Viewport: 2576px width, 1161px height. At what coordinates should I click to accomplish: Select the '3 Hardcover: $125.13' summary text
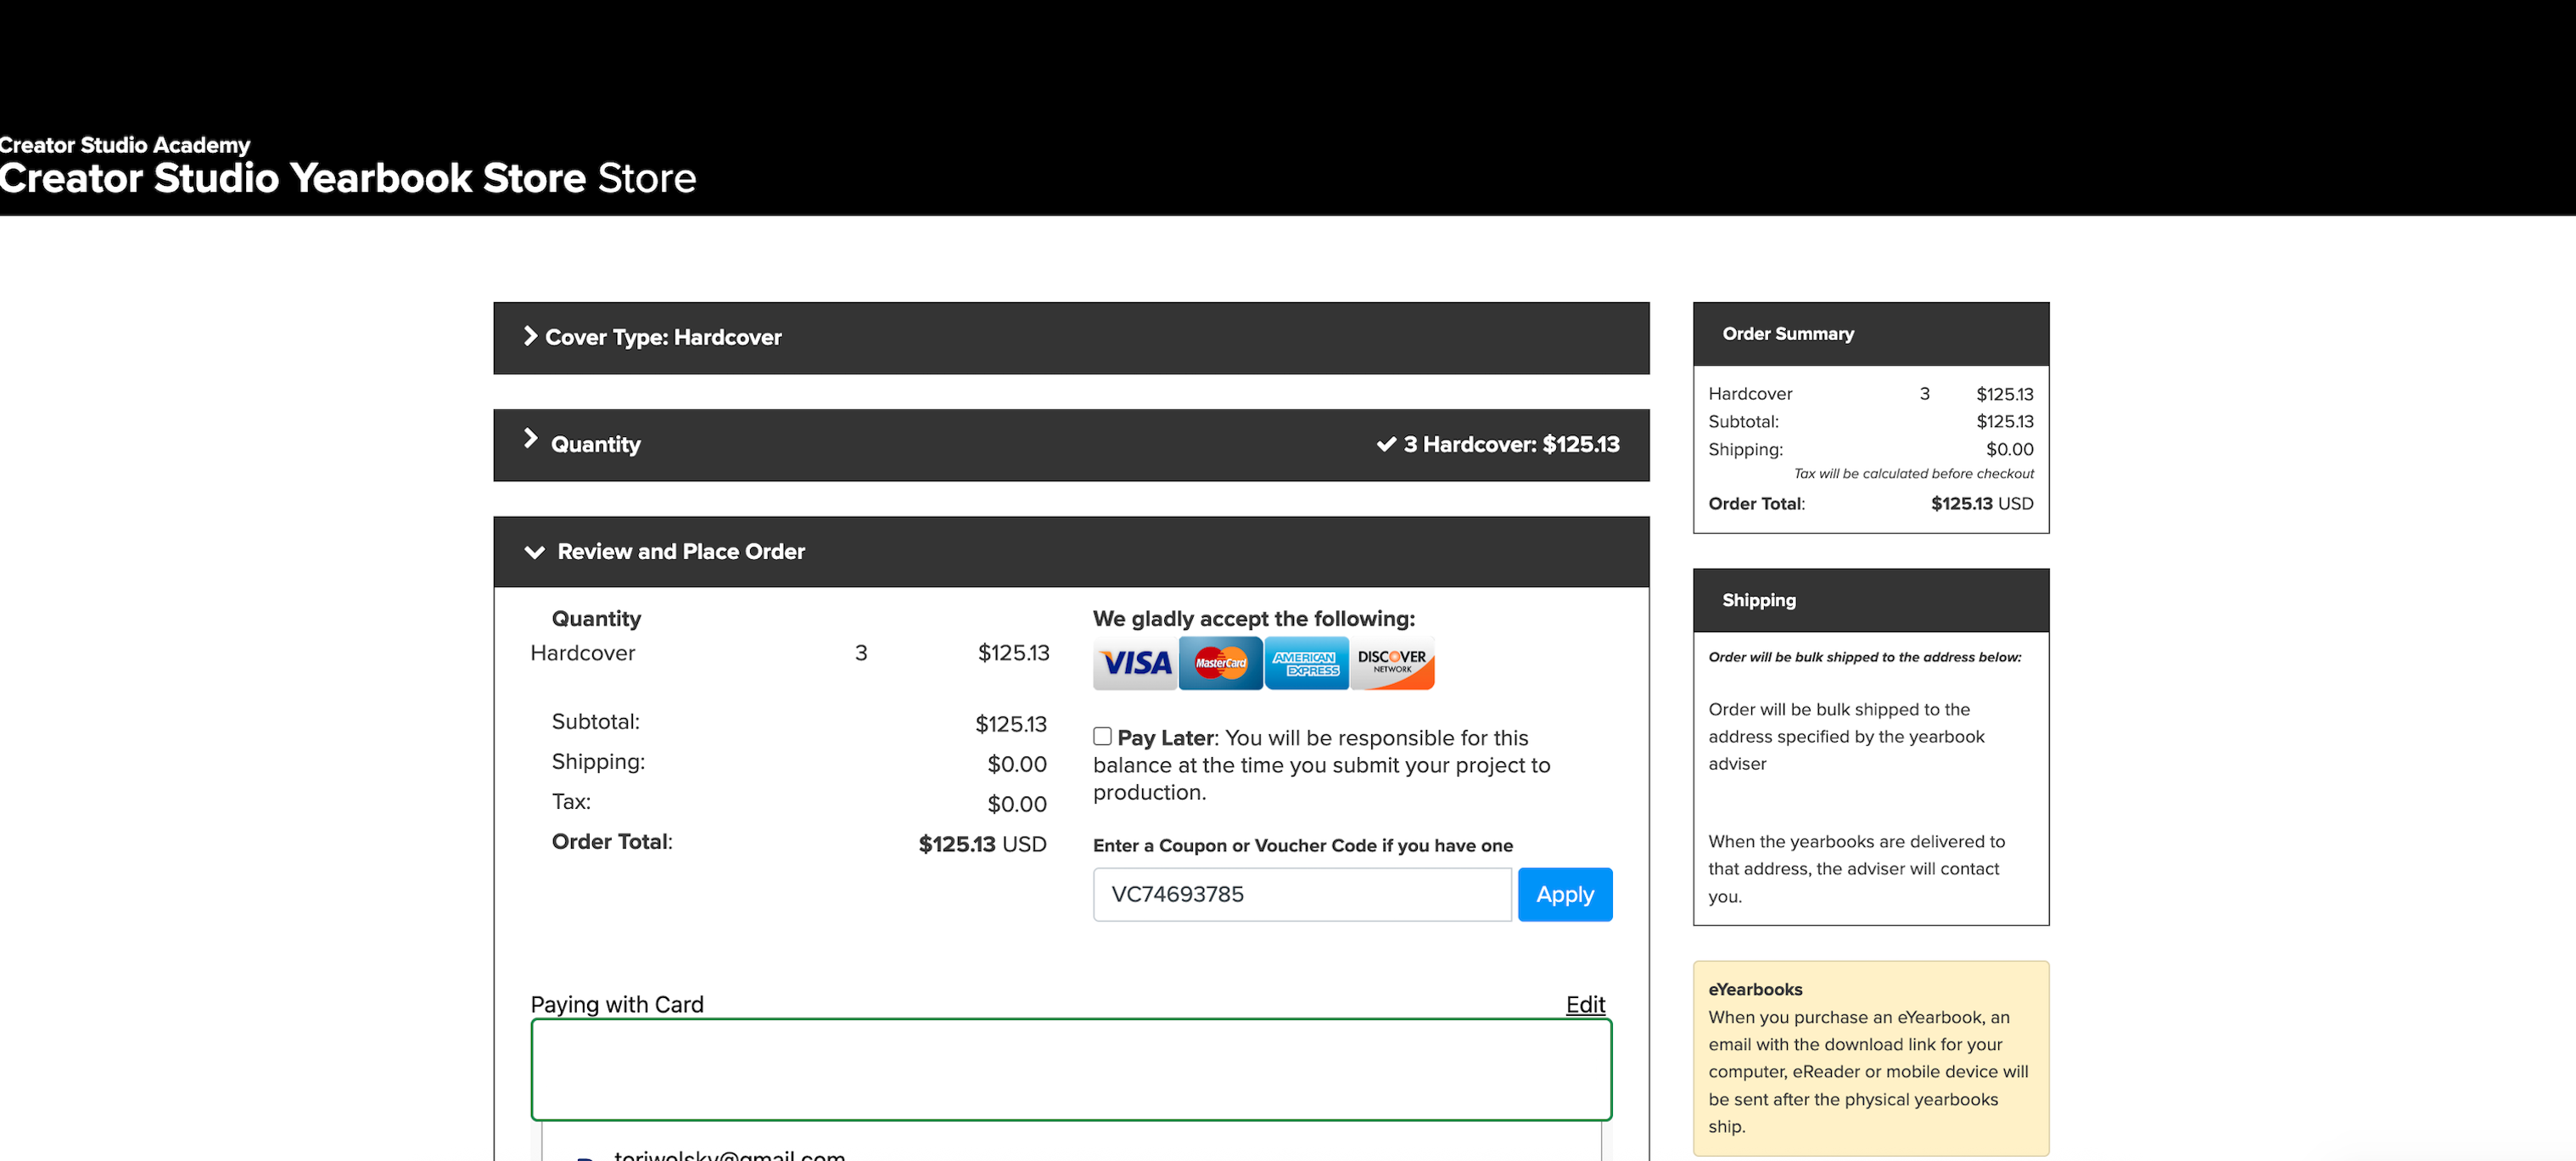1511,445
